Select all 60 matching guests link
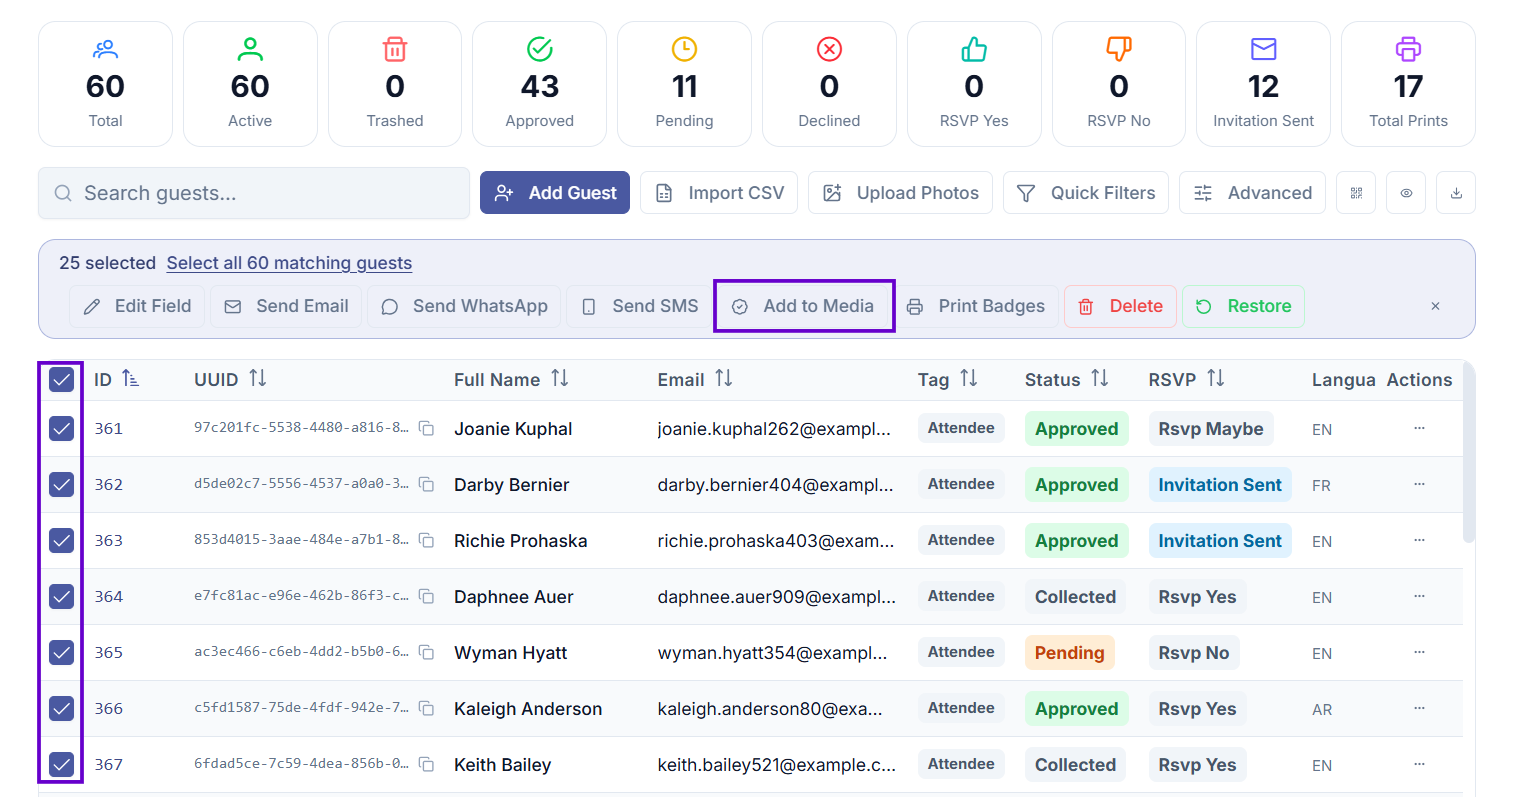 click(x=289, y=263)
